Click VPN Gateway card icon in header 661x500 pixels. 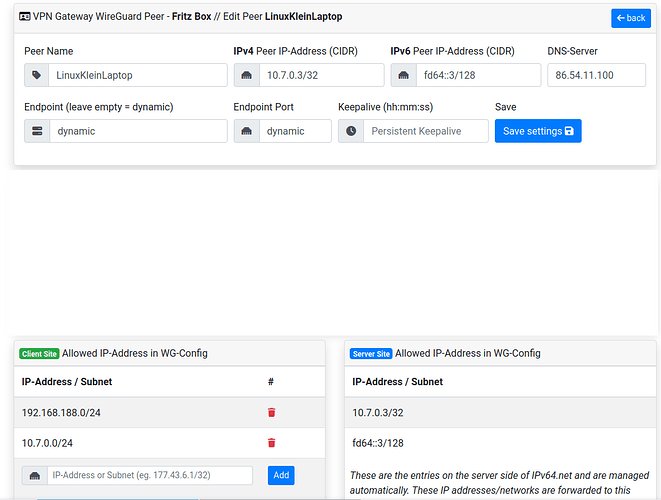coord(25,17)
